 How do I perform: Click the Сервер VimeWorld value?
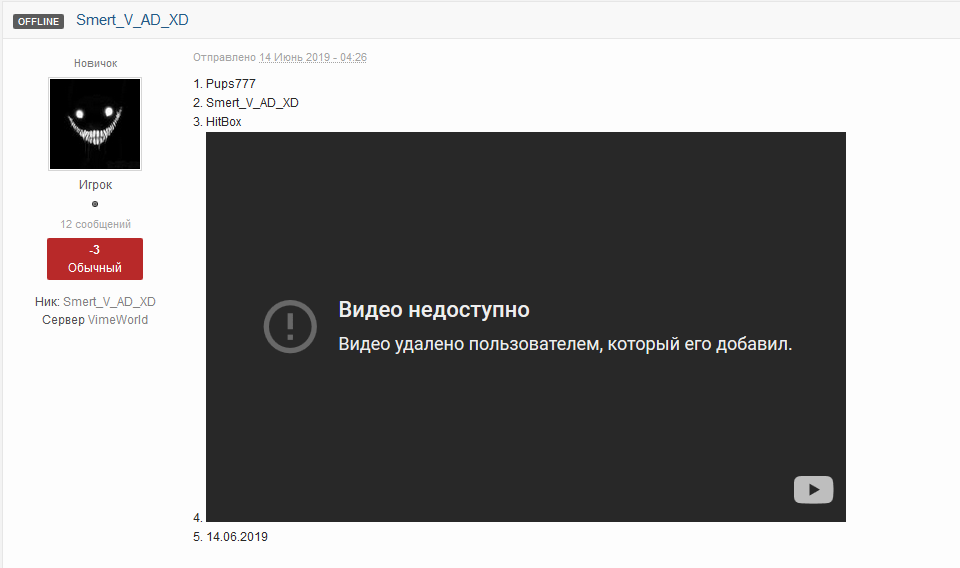point(118,320)
